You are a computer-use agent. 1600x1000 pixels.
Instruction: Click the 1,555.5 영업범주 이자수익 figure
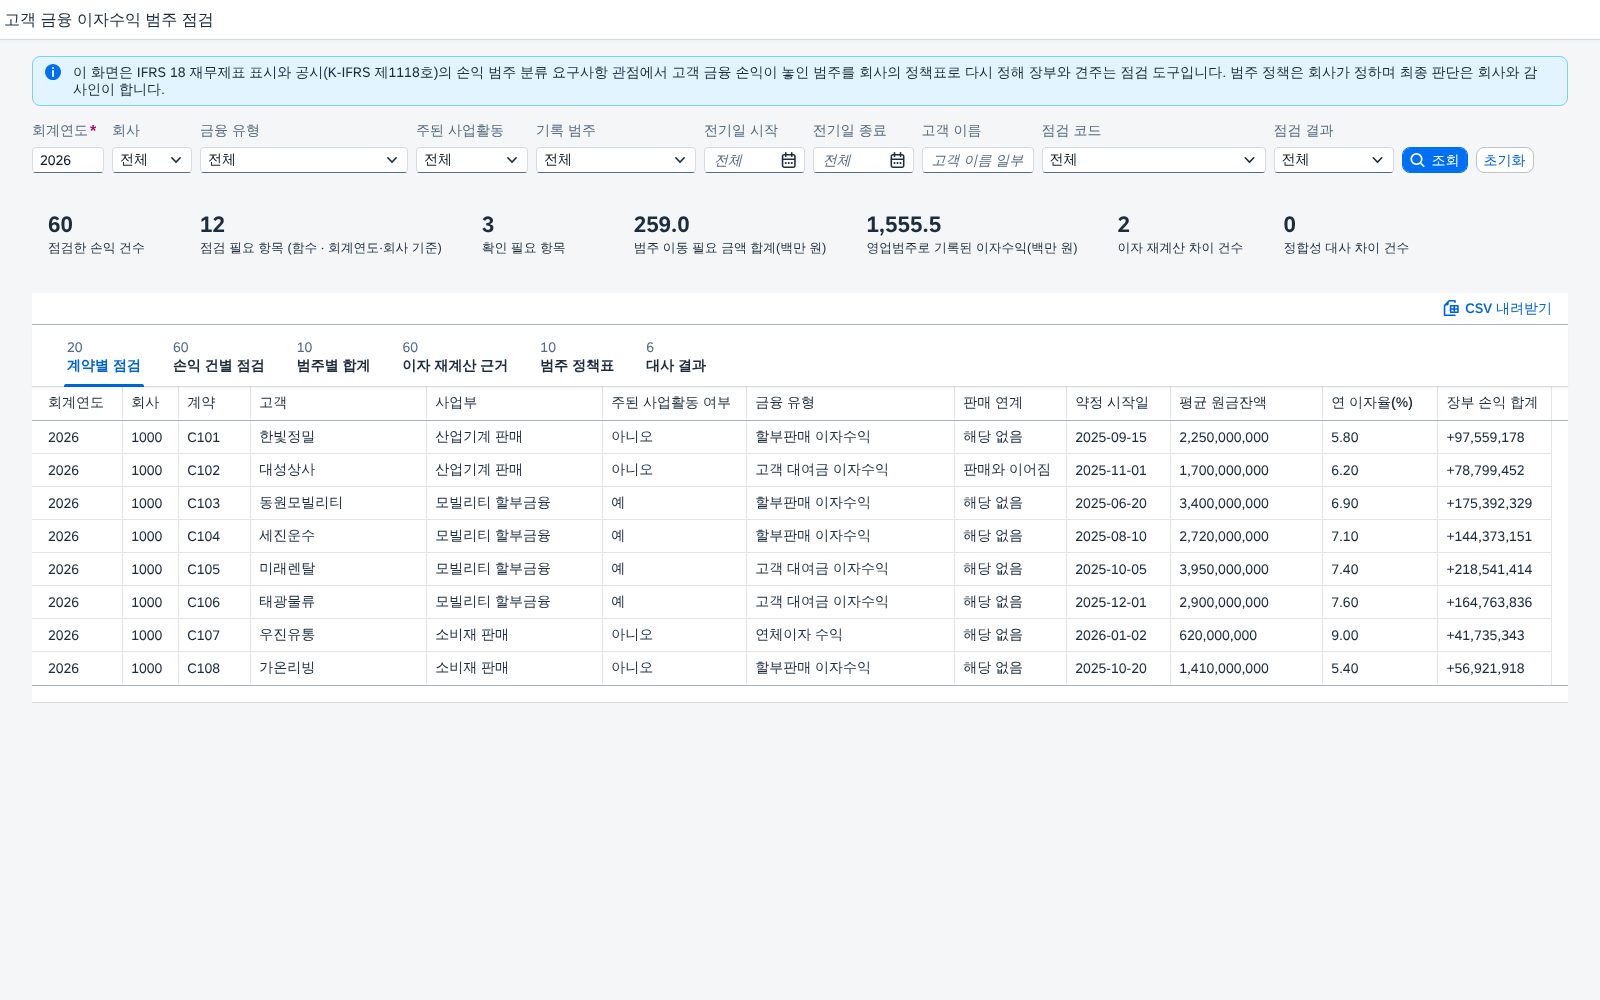pyautogui.click(x=904, y=225)
